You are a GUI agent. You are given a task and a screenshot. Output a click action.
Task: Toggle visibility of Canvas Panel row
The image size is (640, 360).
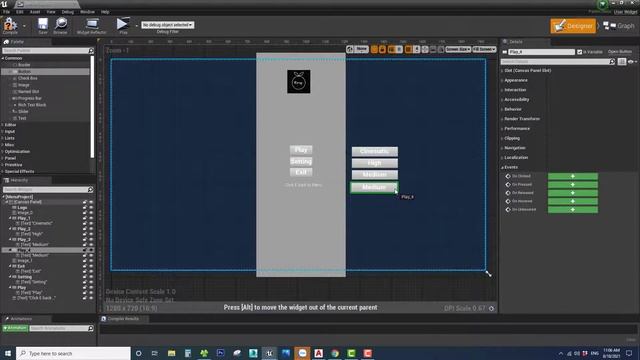(91, 202)
